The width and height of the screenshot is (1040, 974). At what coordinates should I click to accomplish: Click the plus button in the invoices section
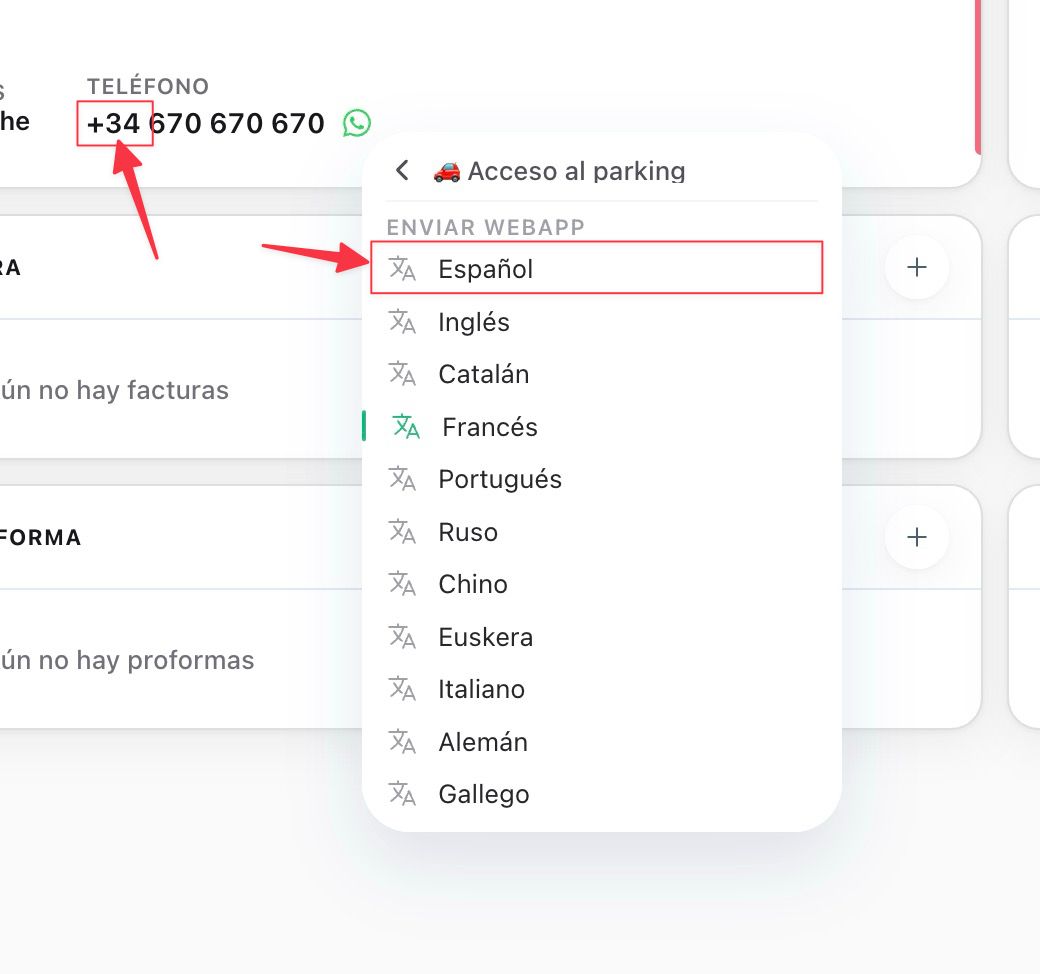[917, 267]
